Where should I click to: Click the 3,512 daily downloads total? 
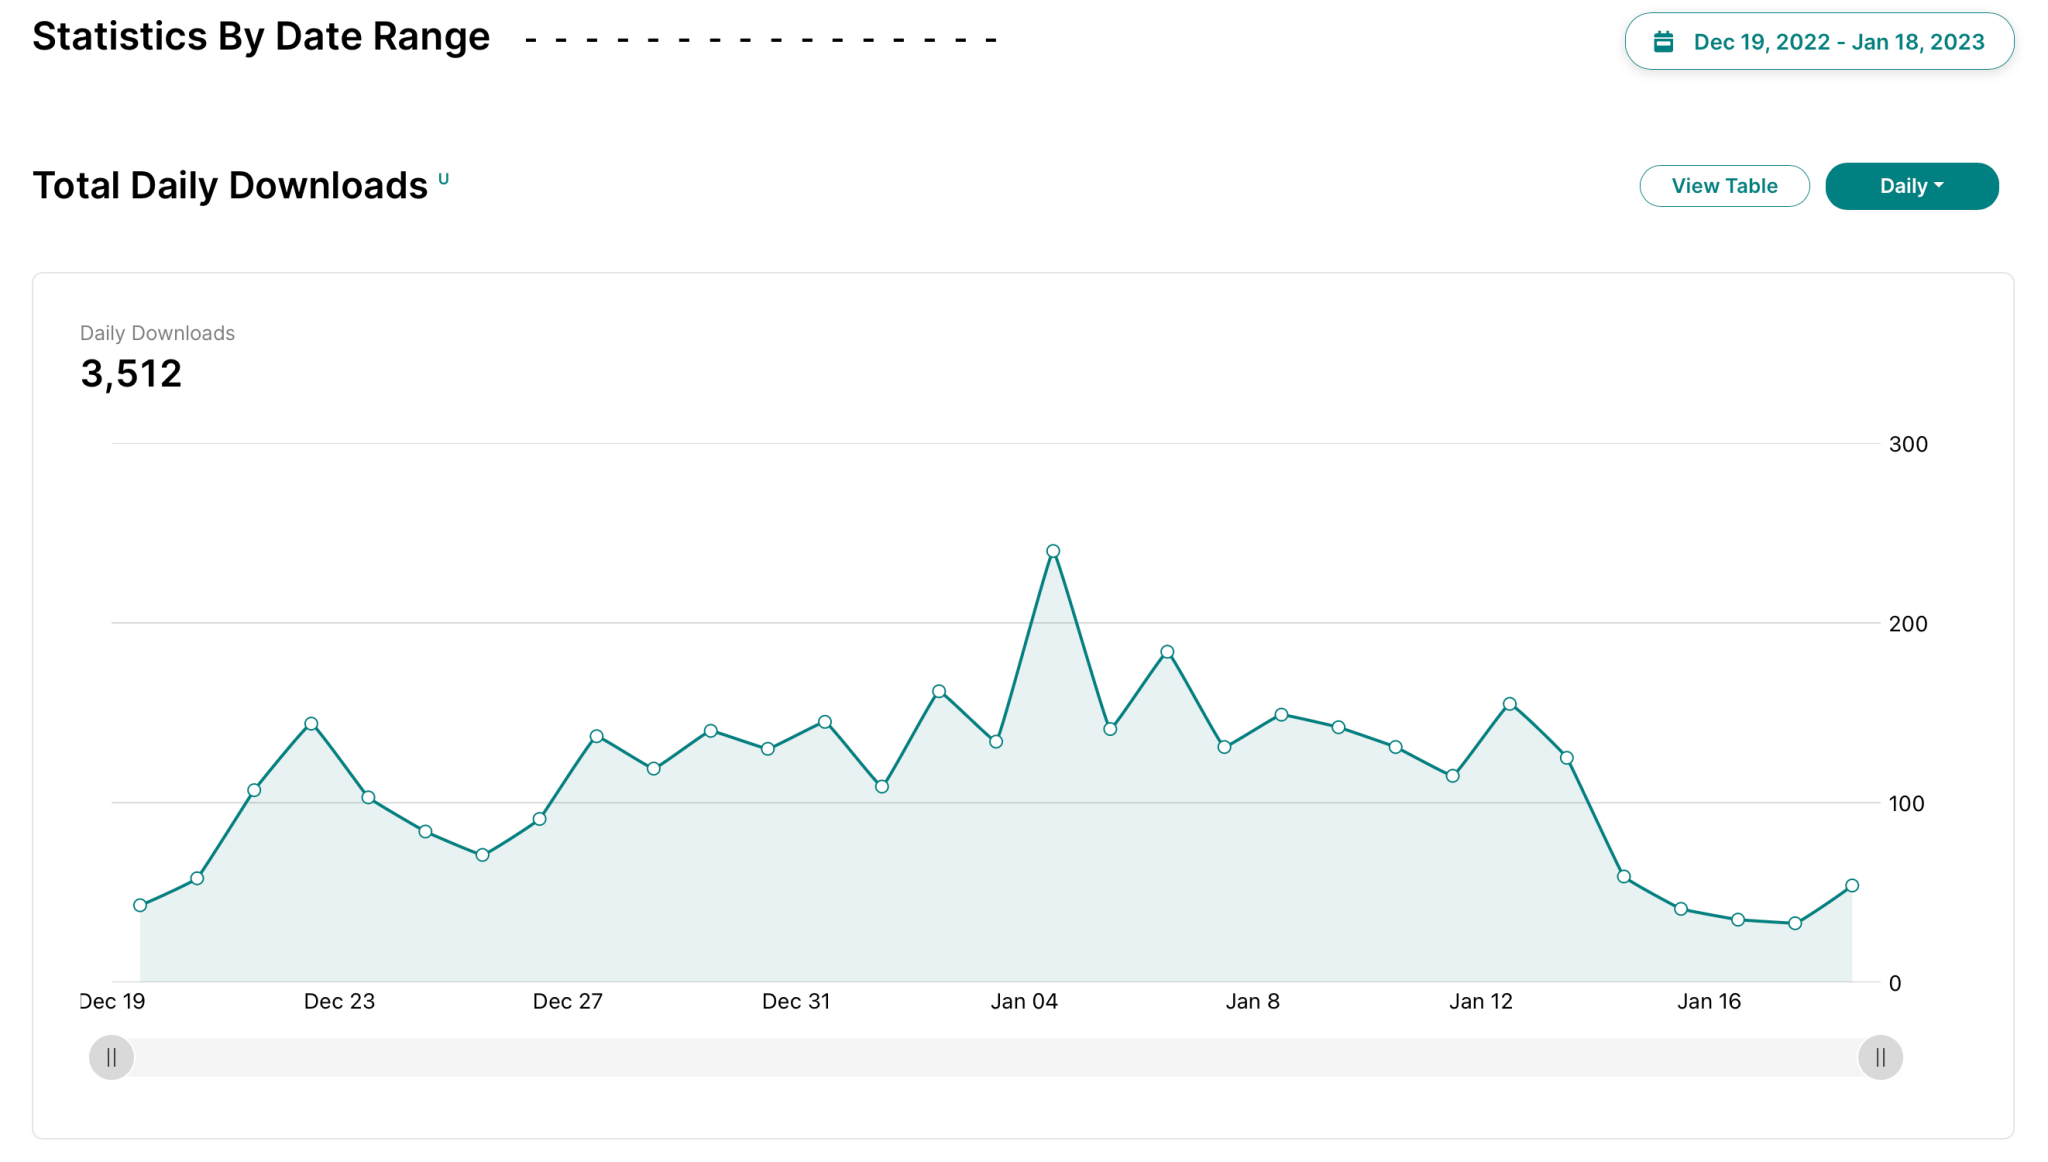pos(131,374)
